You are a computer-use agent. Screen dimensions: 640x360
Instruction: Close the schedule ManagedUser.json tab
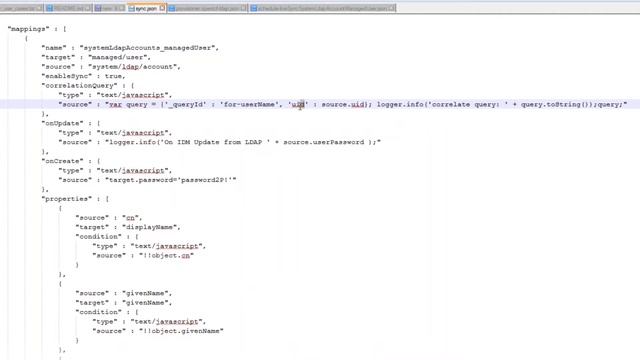(392, 8)
